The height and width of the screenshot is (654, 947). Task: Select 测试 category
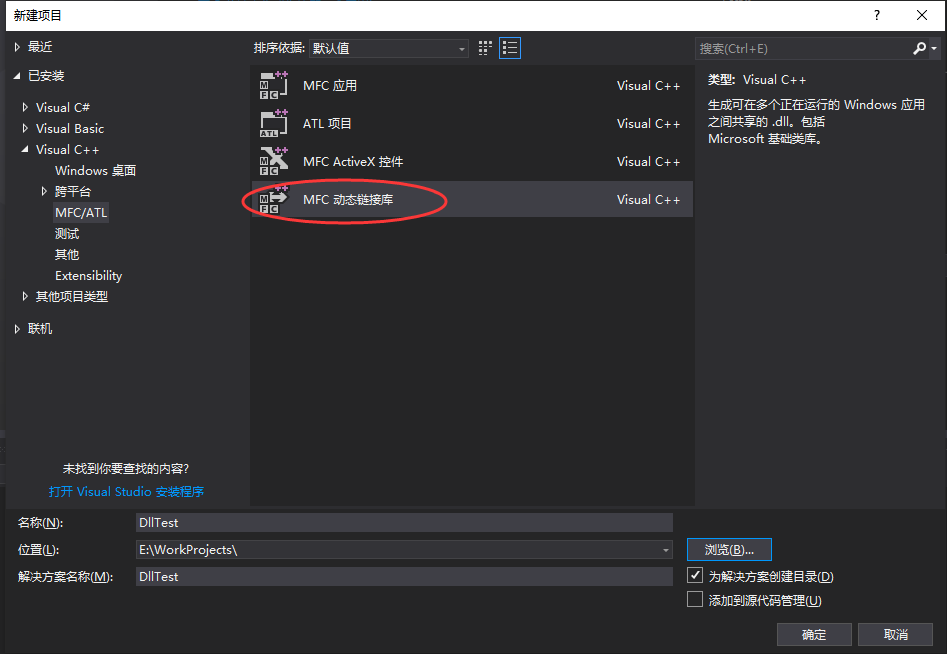(66, 234)
